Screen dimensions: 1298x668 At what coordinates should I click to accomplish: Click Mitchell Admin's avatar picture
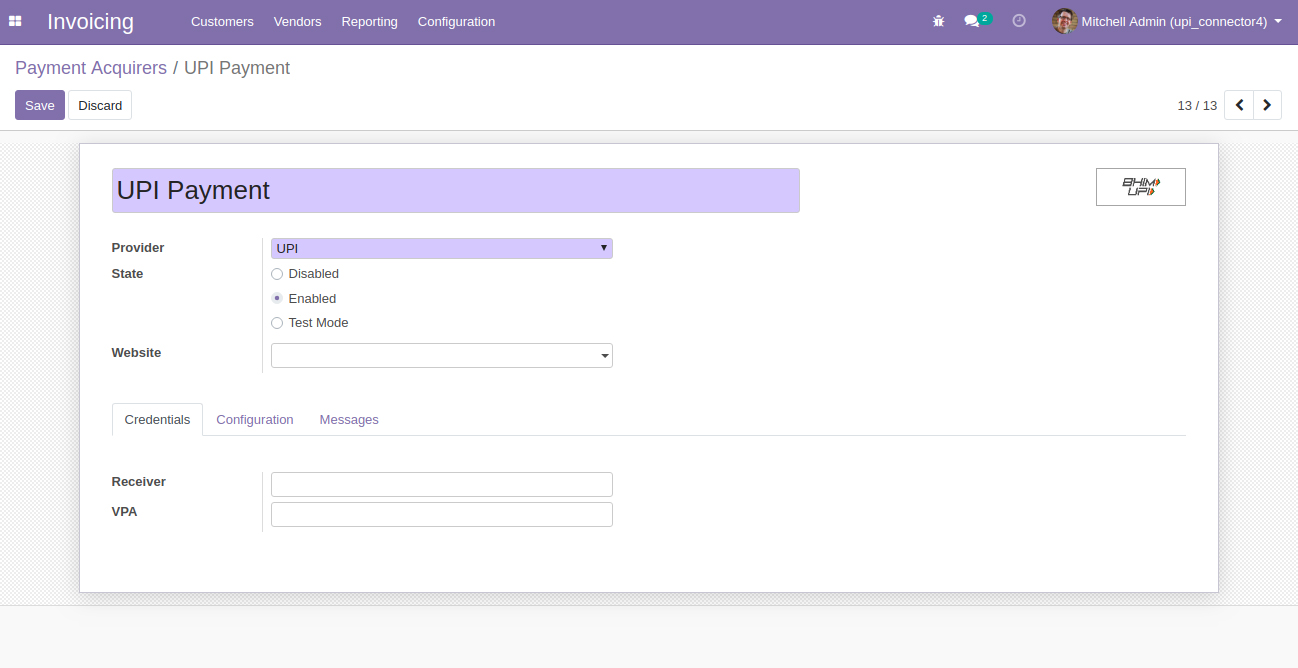[1064, 21]
